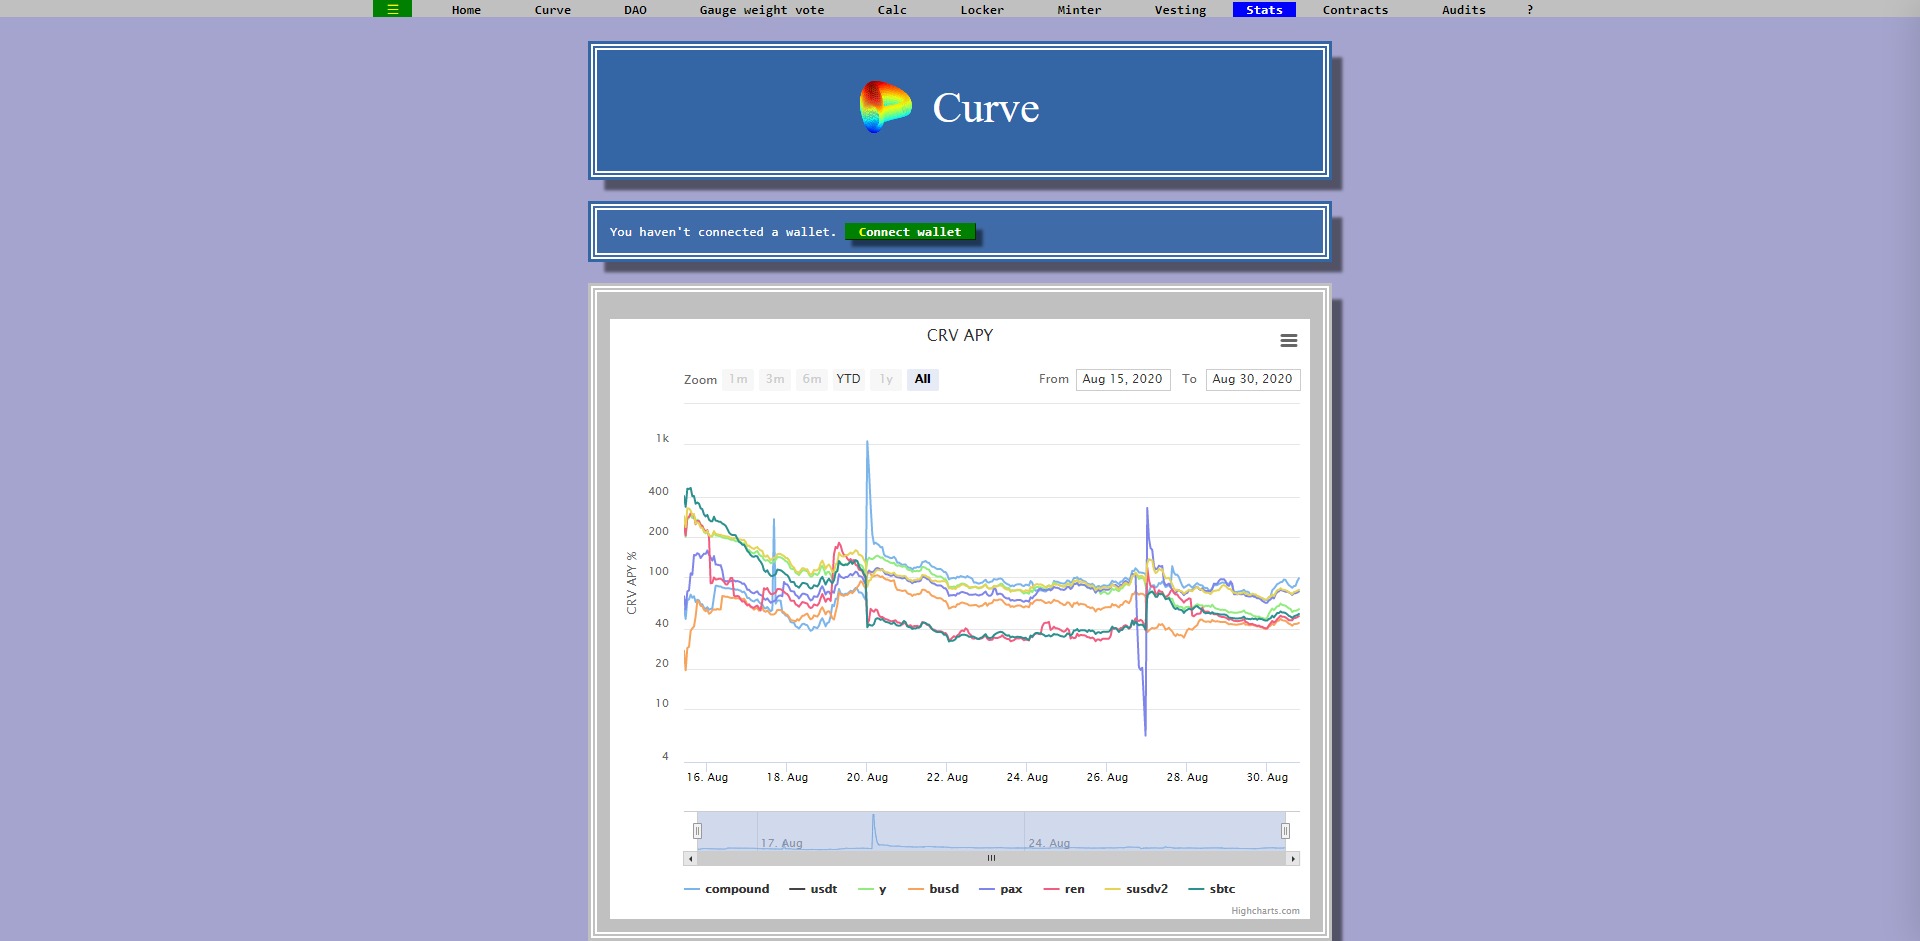
Task: Open the Calc menu item
Action: (892, 10)
